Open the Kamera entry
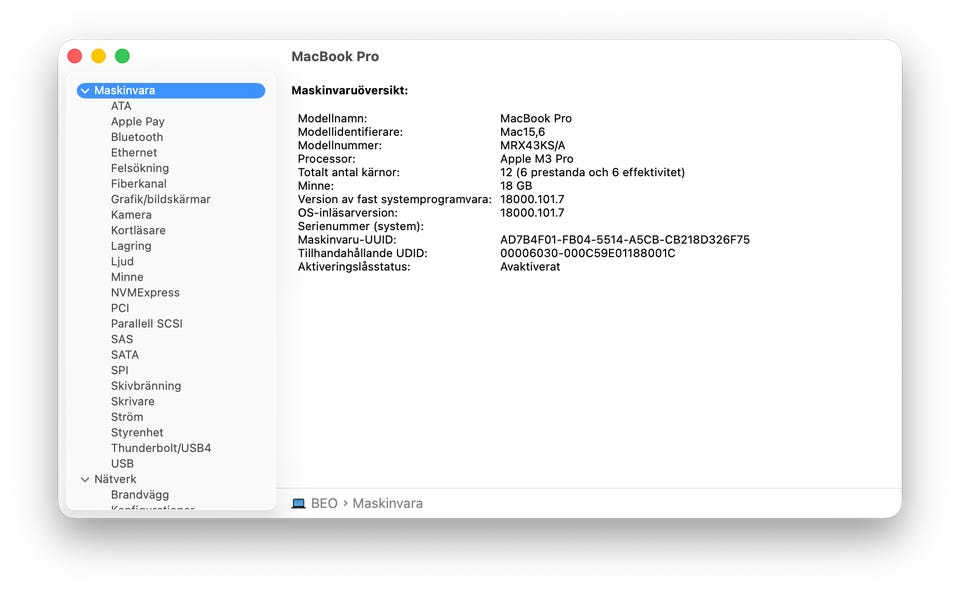The width and height of the screenshot is (960, 595). tap(131, 215)
